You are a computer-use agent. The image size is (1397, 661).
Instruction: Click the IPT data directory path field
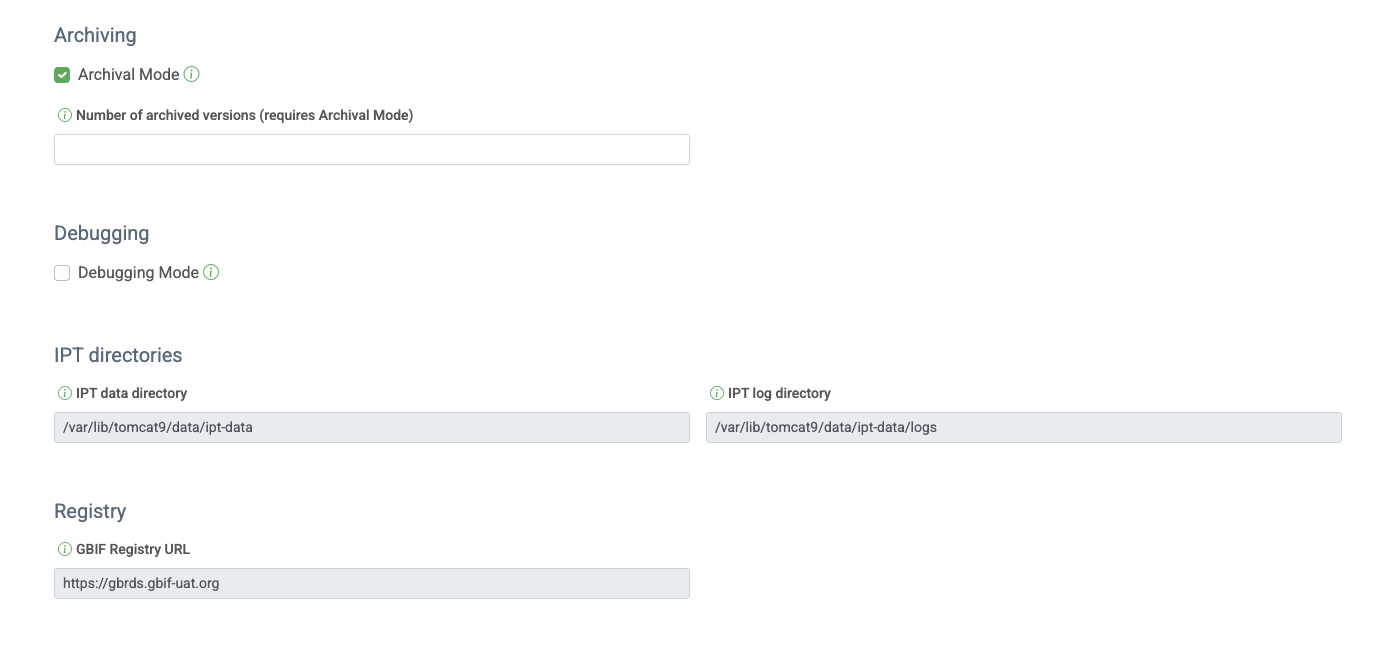pos(371,427)
